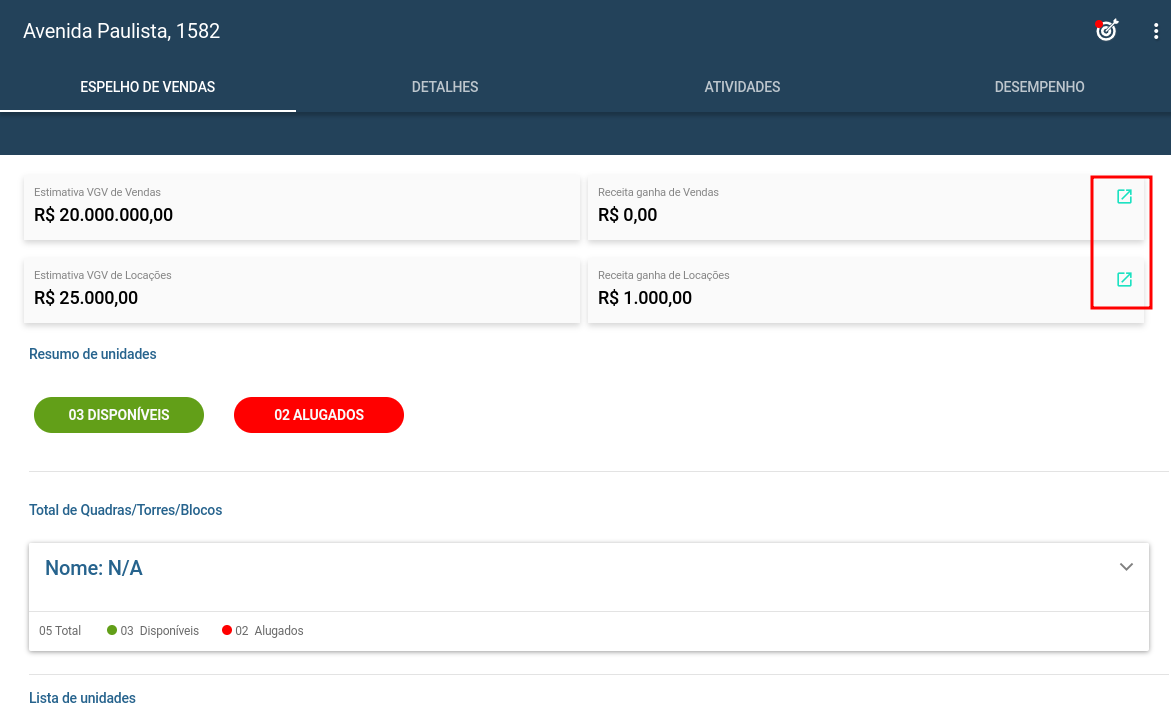Screen dimensions: 1171x727
Task: Open the three-dot more options menu
Action: [1155, 31]
